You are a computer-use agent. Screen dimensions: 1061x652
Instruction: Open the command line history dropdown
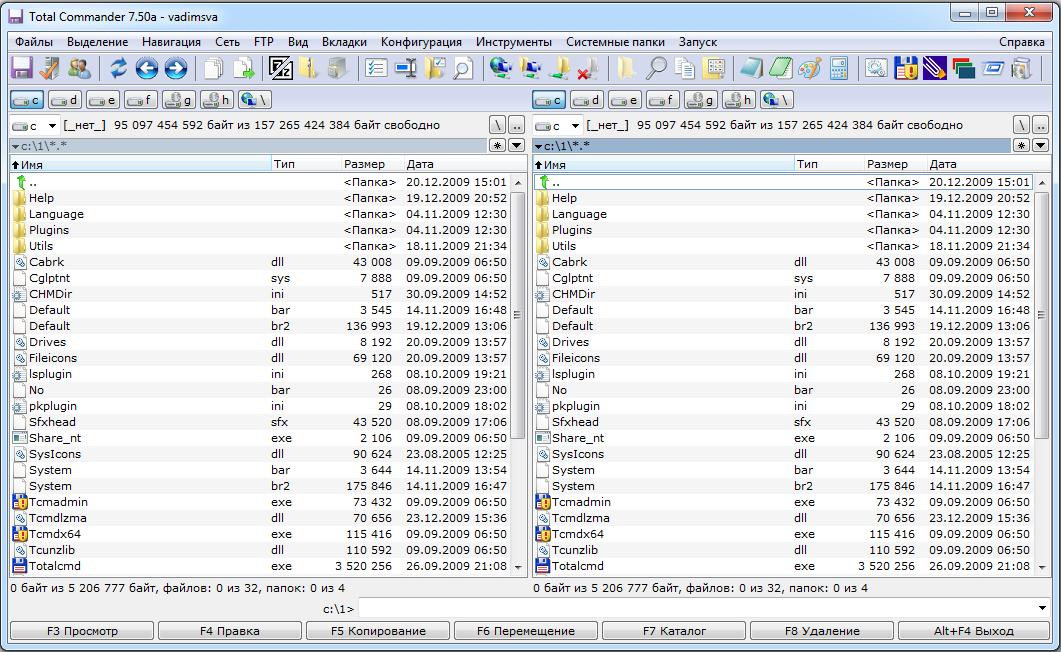[x=1042, y=608]
